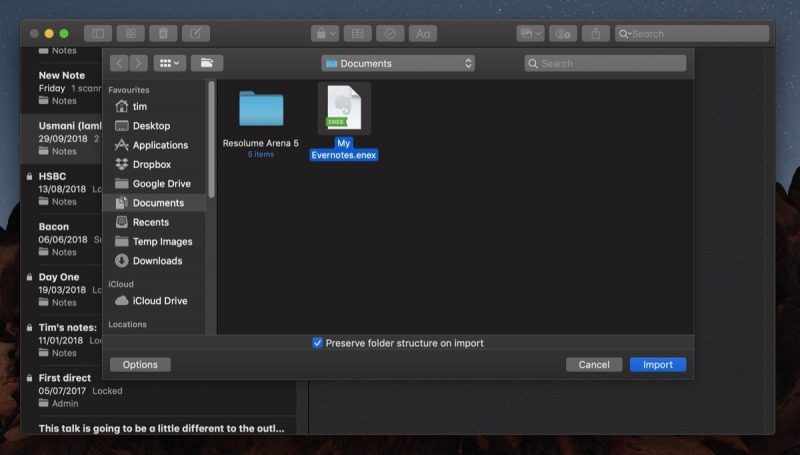Image resolution: width=800 pixels, height=455 pixels.
Task: Uncheck Preserve folder structure on import
Action: (x=317, y=343)
